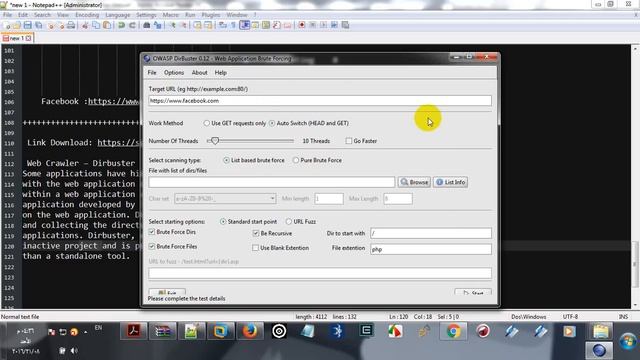
Task: Click the UTF-8 status bar entry
Action: click(x=570, y=317)
